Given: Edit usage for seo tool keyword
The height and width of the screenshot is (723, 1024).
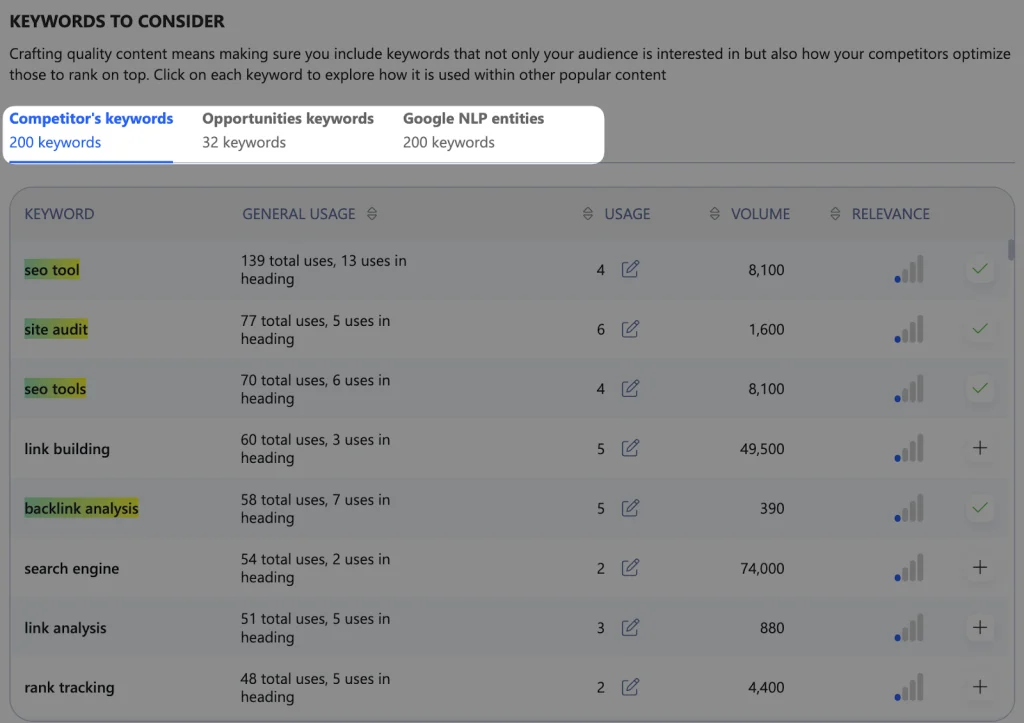Looking at the screenshot, I should tap(630, 269).
